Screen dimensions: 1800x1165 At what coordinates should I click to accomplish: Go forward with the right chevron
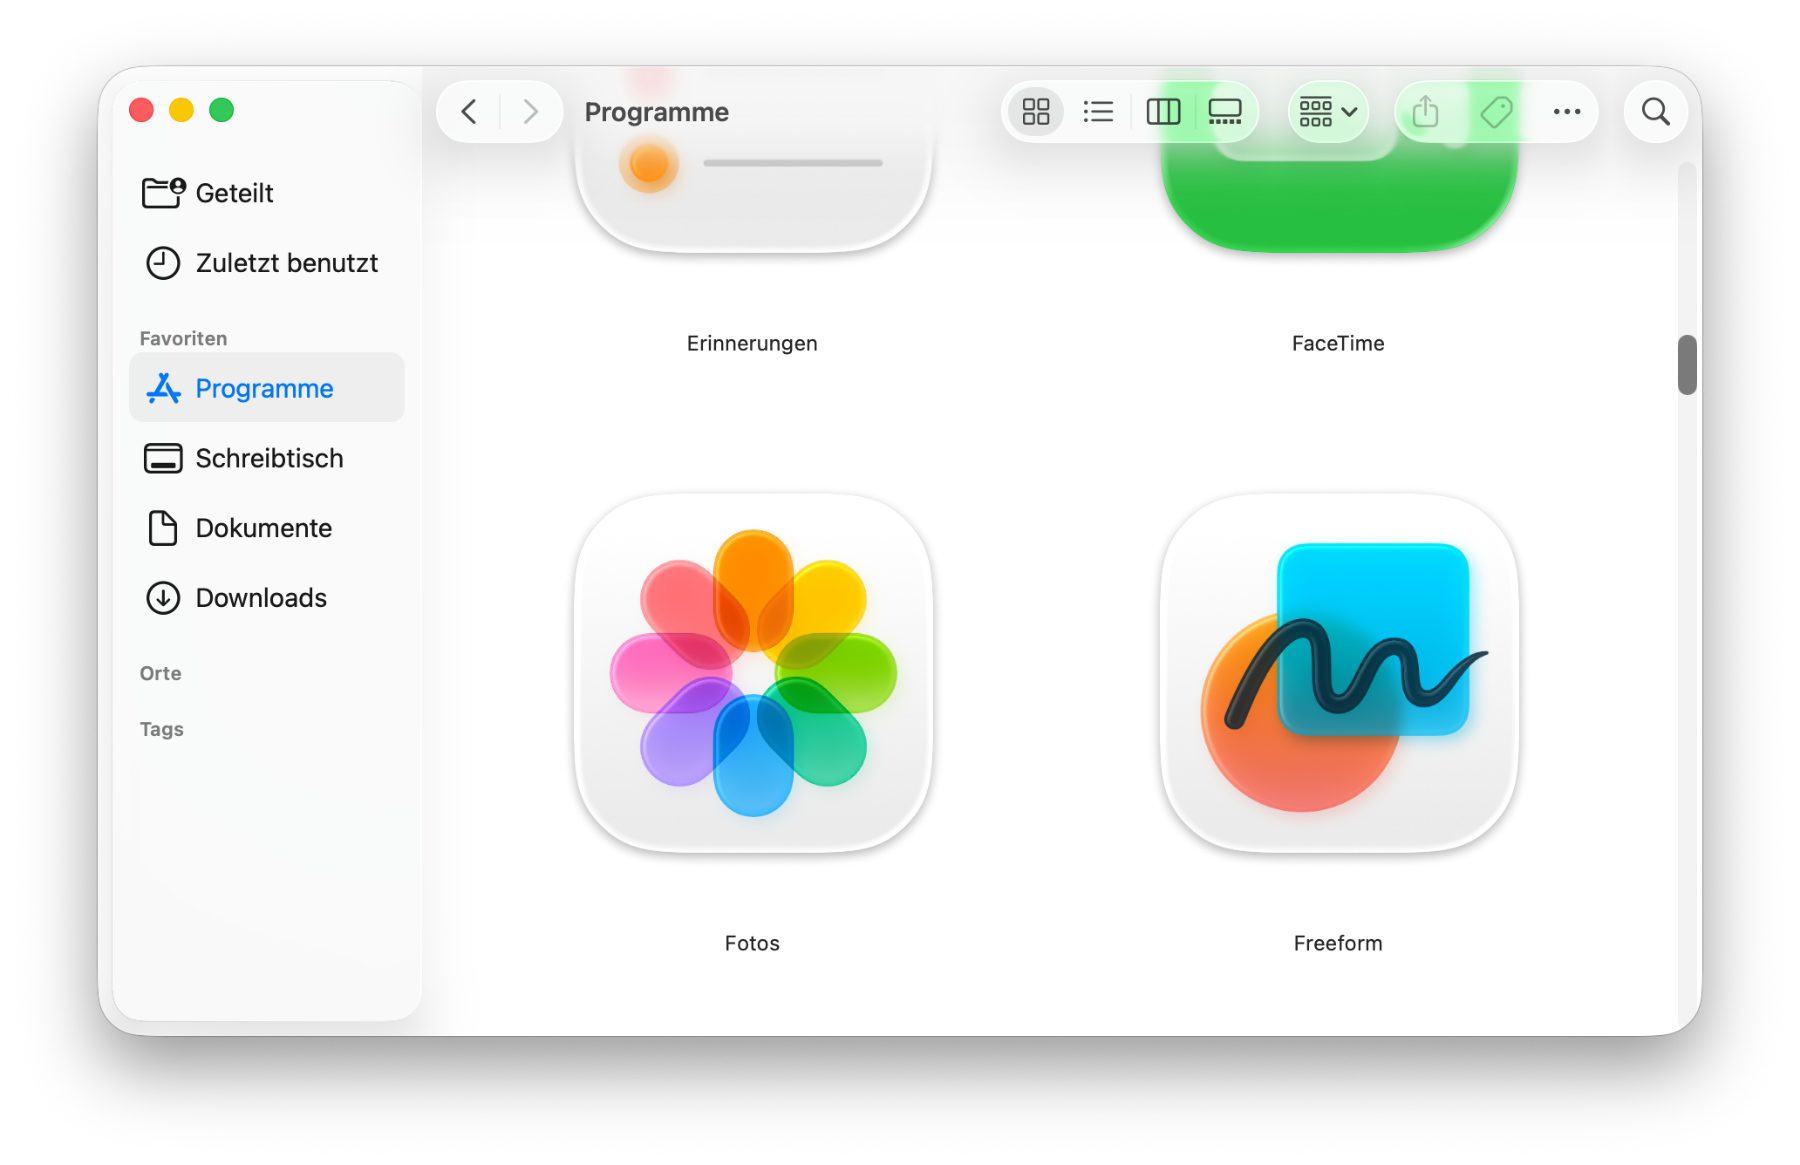coord(530,112)
